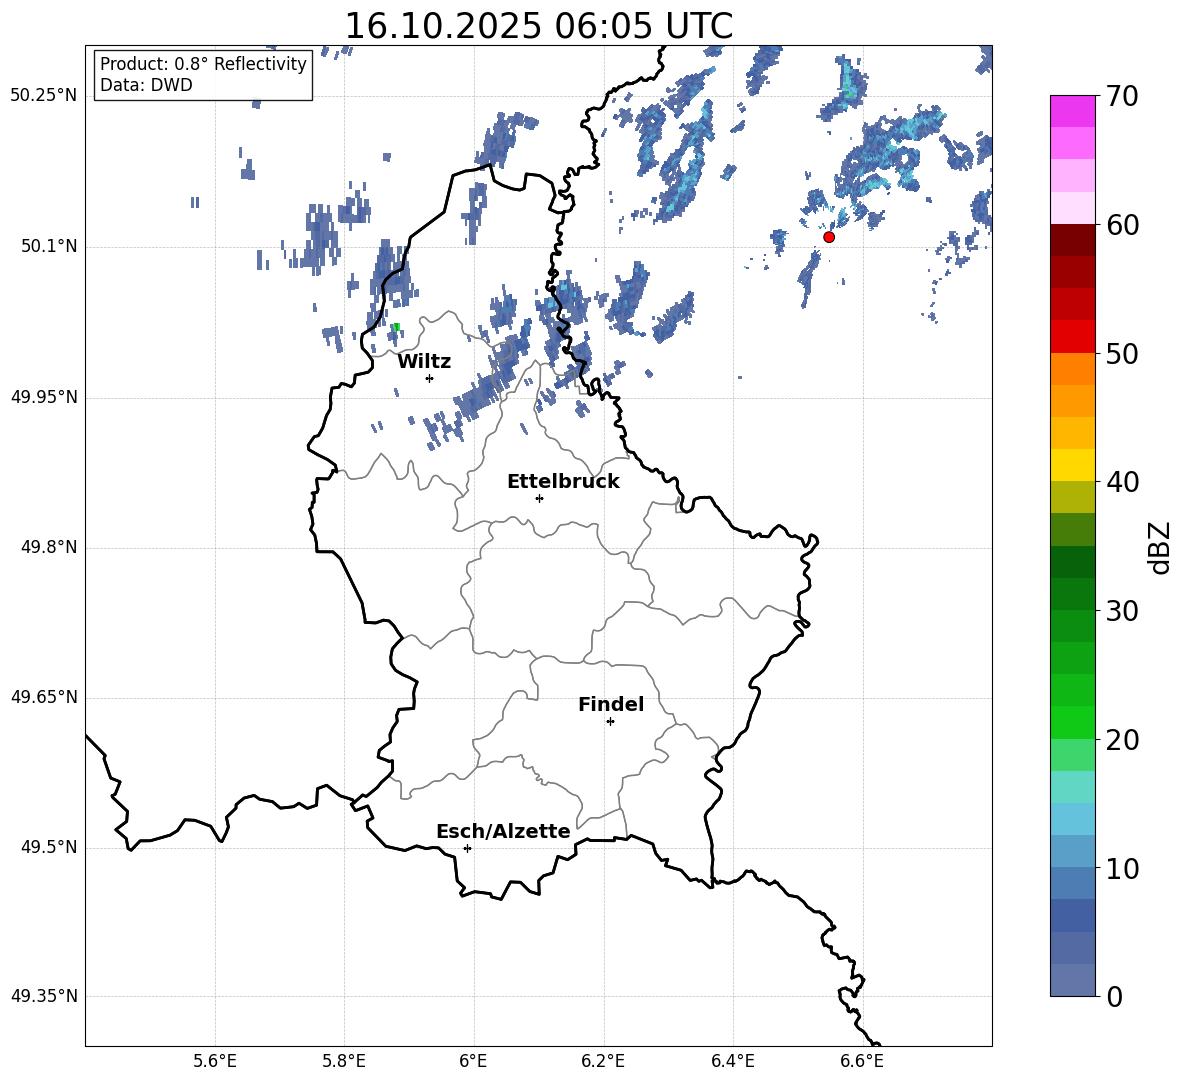Screen dimensions: 1184x1081
Task: Select the Esch/Alzette city label
Action: [503, 831]
